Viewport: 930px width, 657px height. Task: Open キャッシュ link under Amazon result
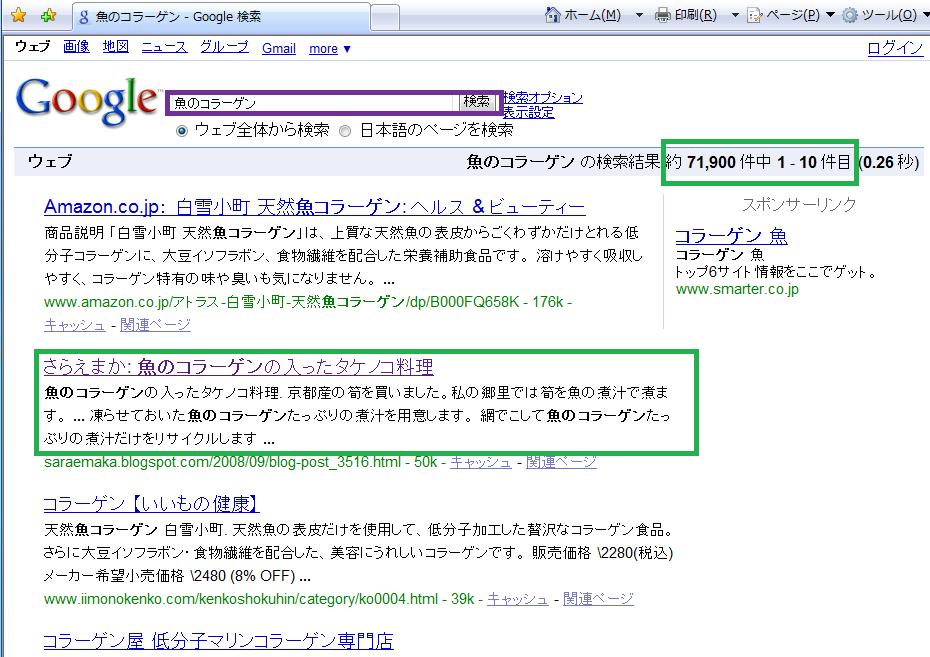(75, 325)
